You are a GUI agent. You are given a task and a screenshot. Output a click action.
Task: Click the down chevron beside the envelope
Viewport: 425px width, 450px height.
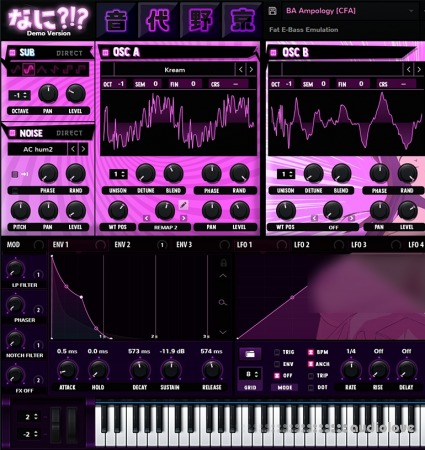[x=223, y=332]
